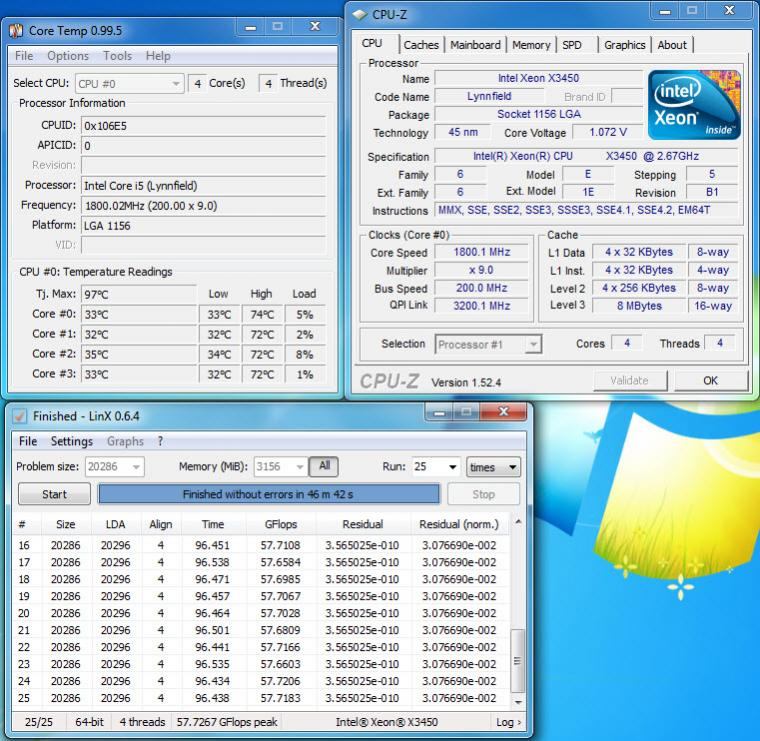760x741 pixels.
Task: Click the Code Name Lynnfield value in CPU-Z
Action: pos(489,96)
